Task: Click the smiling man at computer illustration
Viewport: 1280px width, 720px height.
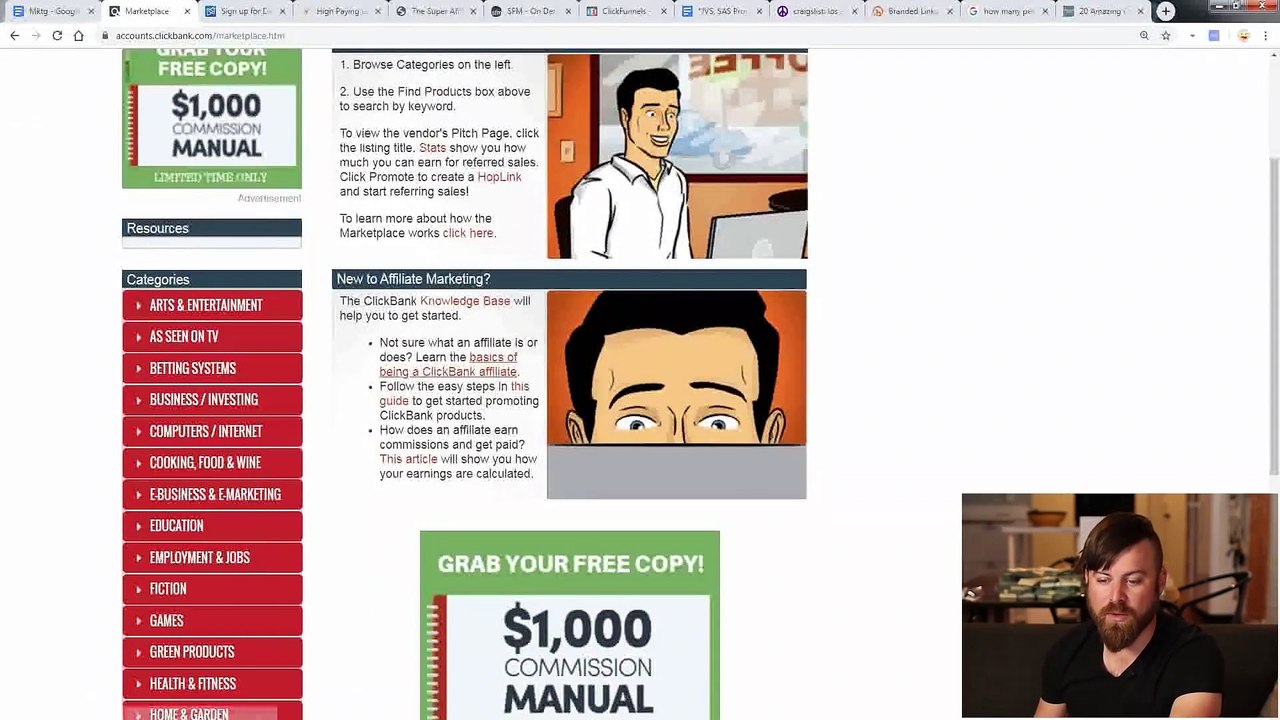Action: (677, 156)
